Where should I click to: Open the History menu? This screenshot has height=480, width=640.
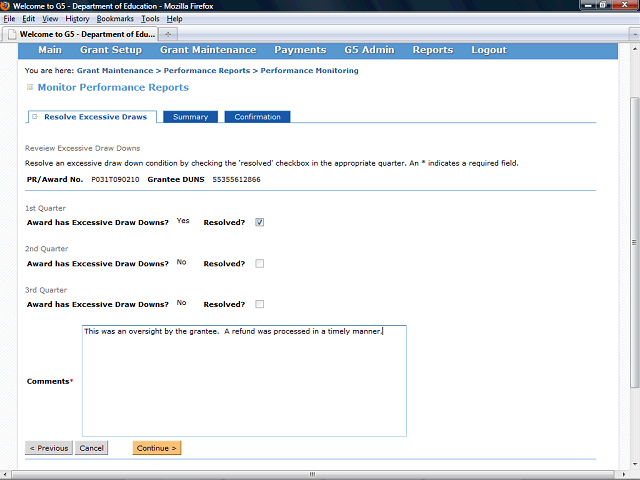[x=77, y=19]
